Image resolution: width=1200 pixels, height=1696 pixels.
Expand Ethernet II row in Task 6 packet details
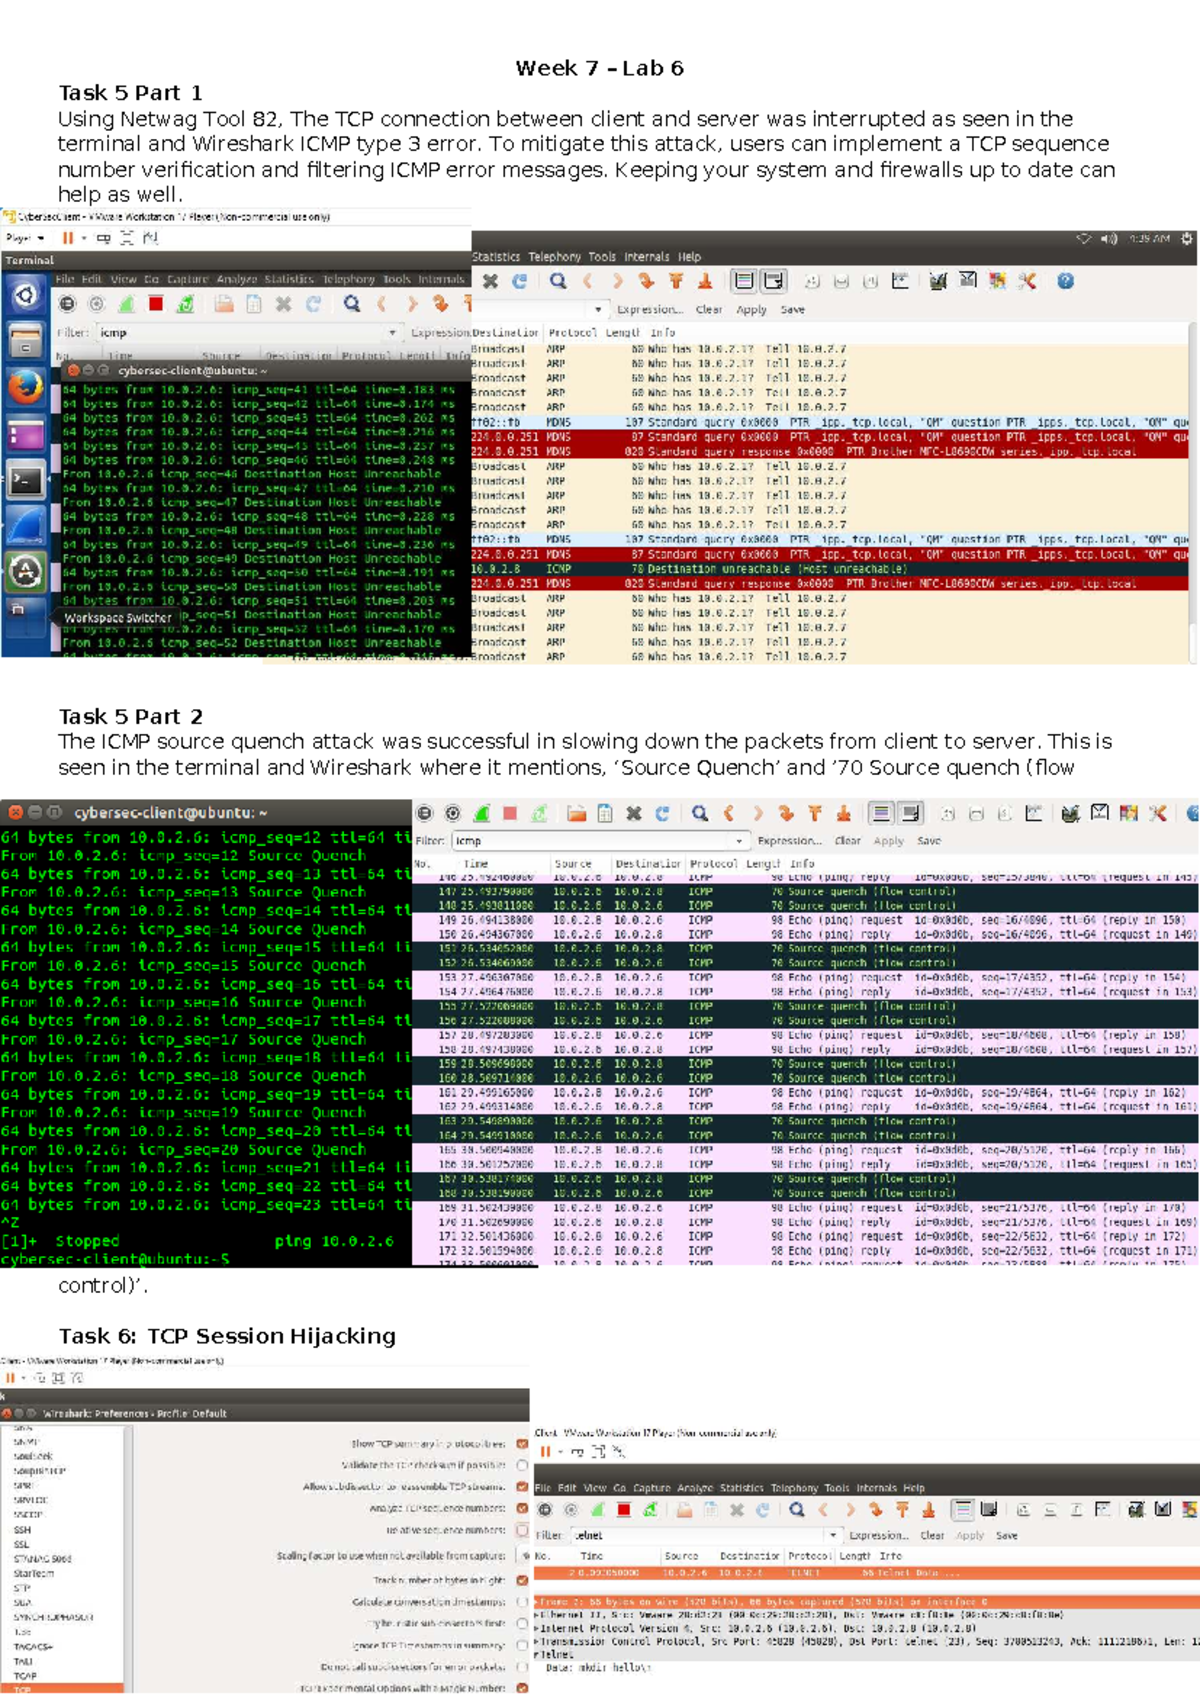538,1614
